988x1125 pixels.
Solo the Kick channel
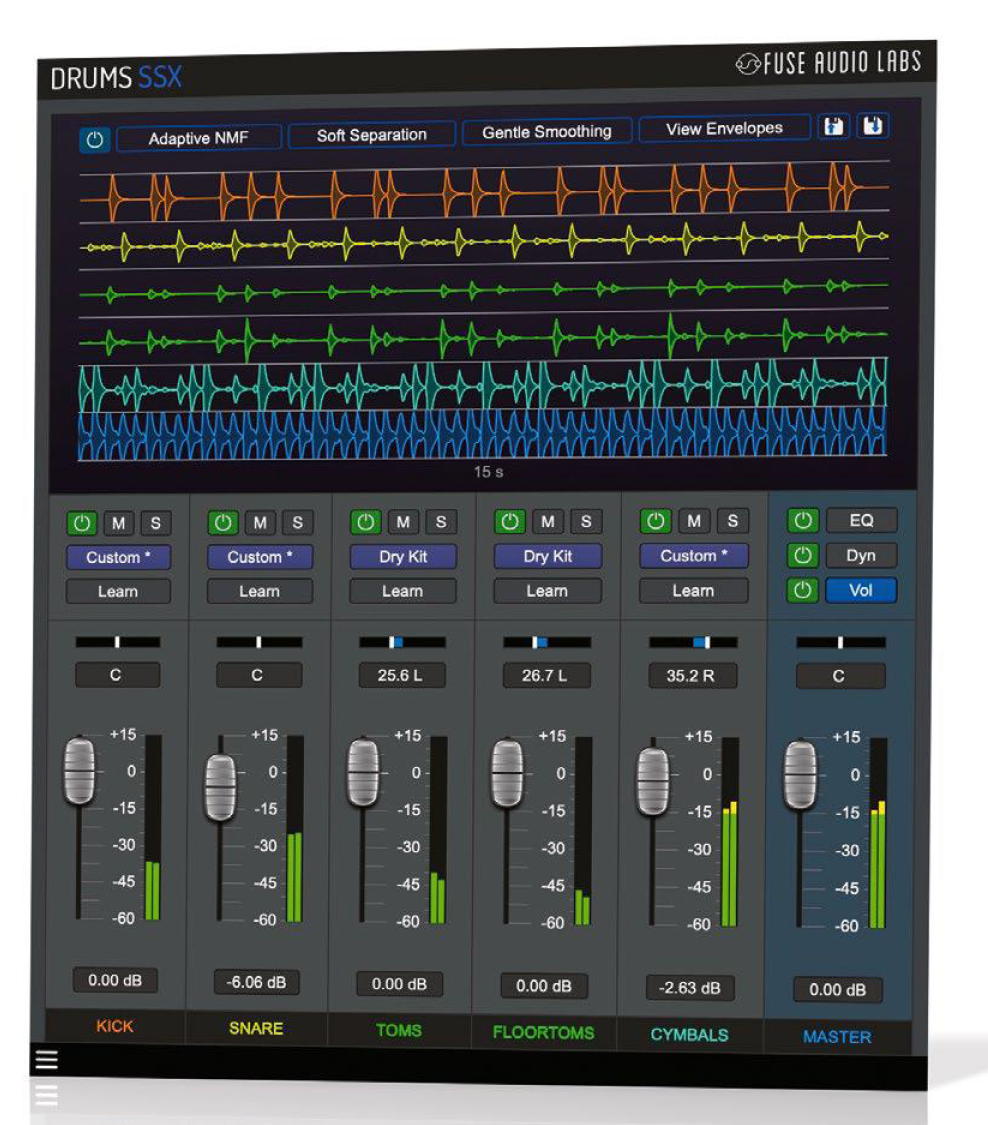pyautogui.click(x=156, y=523)
